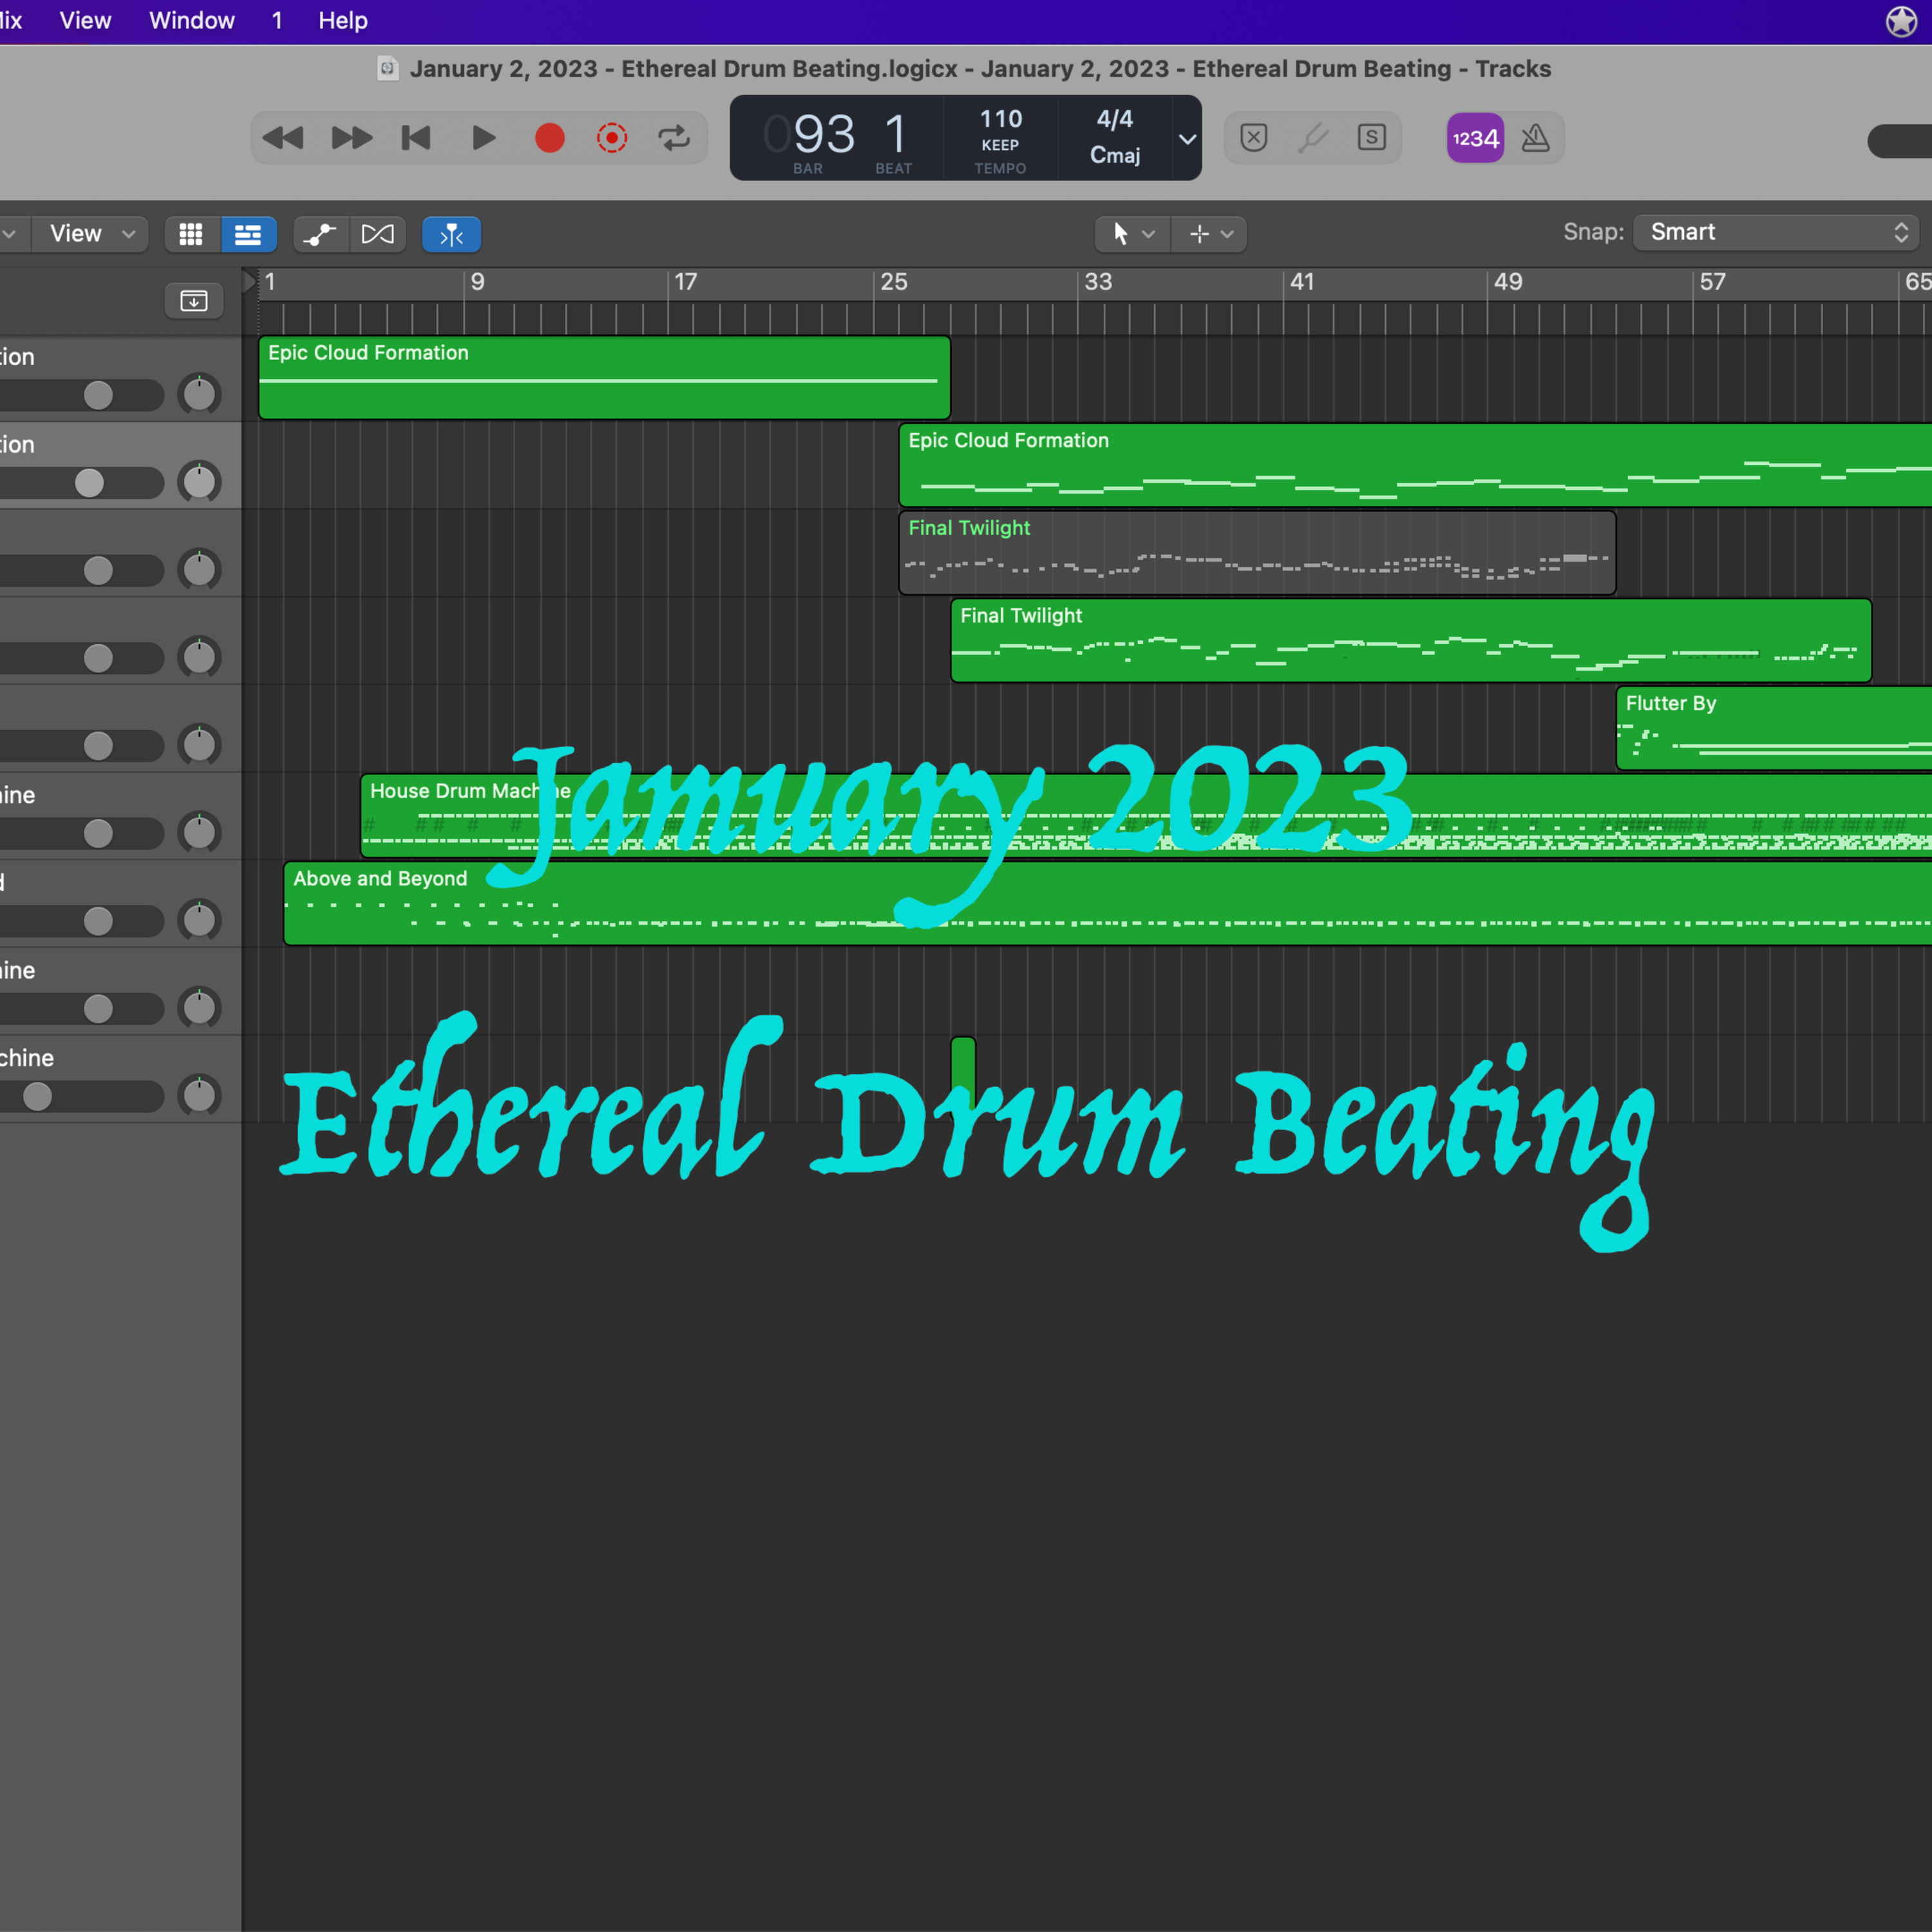
Task: Toggle the Flex view icon
Action: click(x=378, y=234)
